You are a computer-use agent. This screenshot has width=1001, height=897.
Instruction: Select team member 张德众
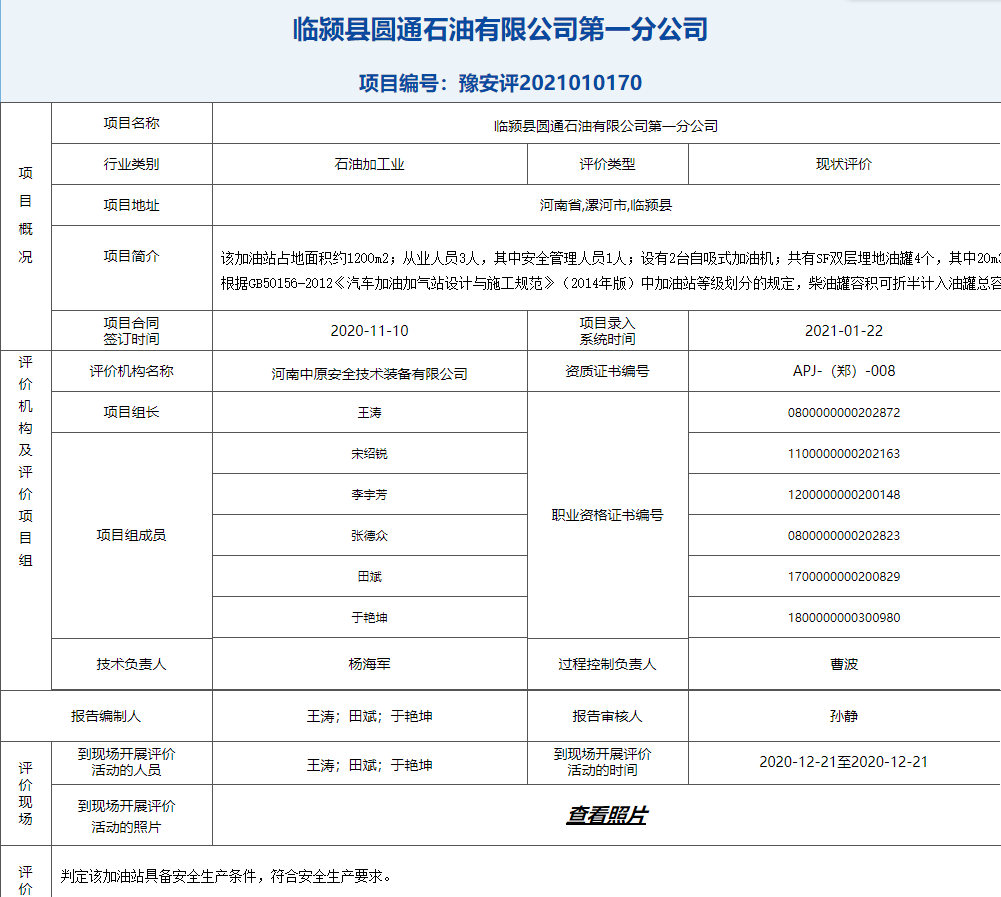click(x=370, y=536)
